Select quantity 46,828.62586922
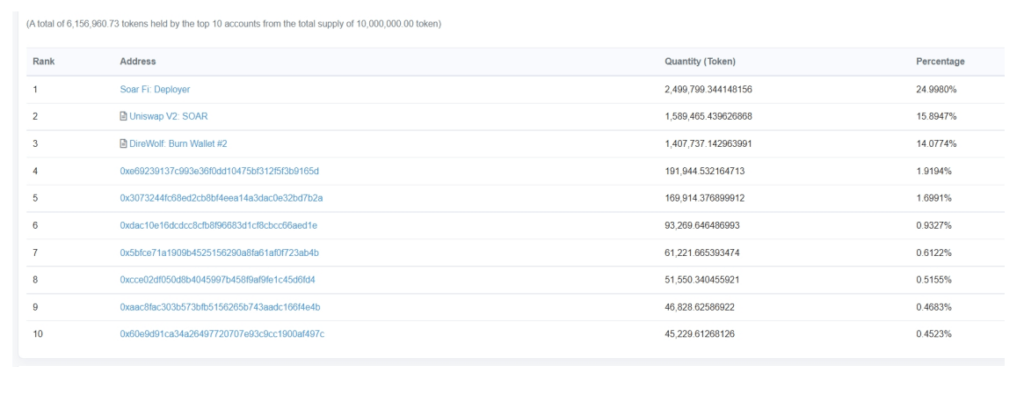 (x=699, y=307)
